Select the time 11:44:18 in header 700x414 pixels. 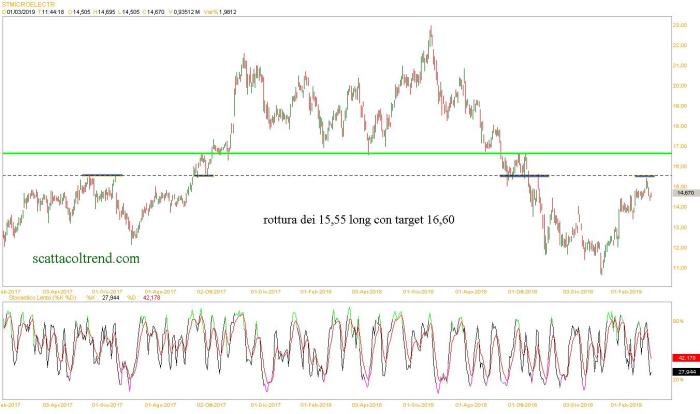[53, 12]
